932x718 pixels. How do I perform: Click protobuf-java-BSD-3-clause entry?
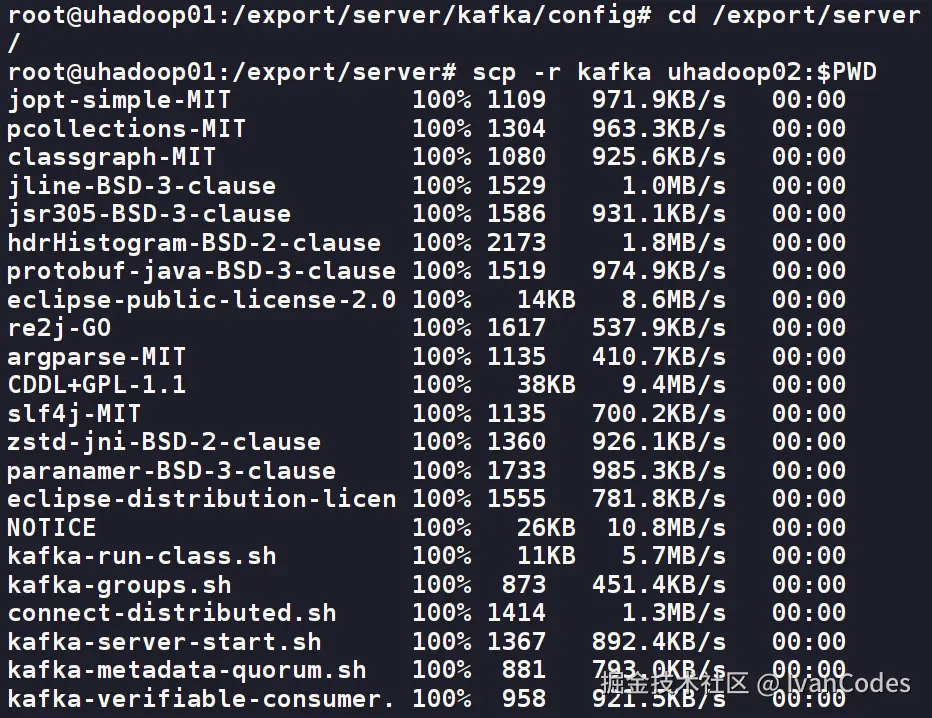pyautogui.click(x=201, y=271)
